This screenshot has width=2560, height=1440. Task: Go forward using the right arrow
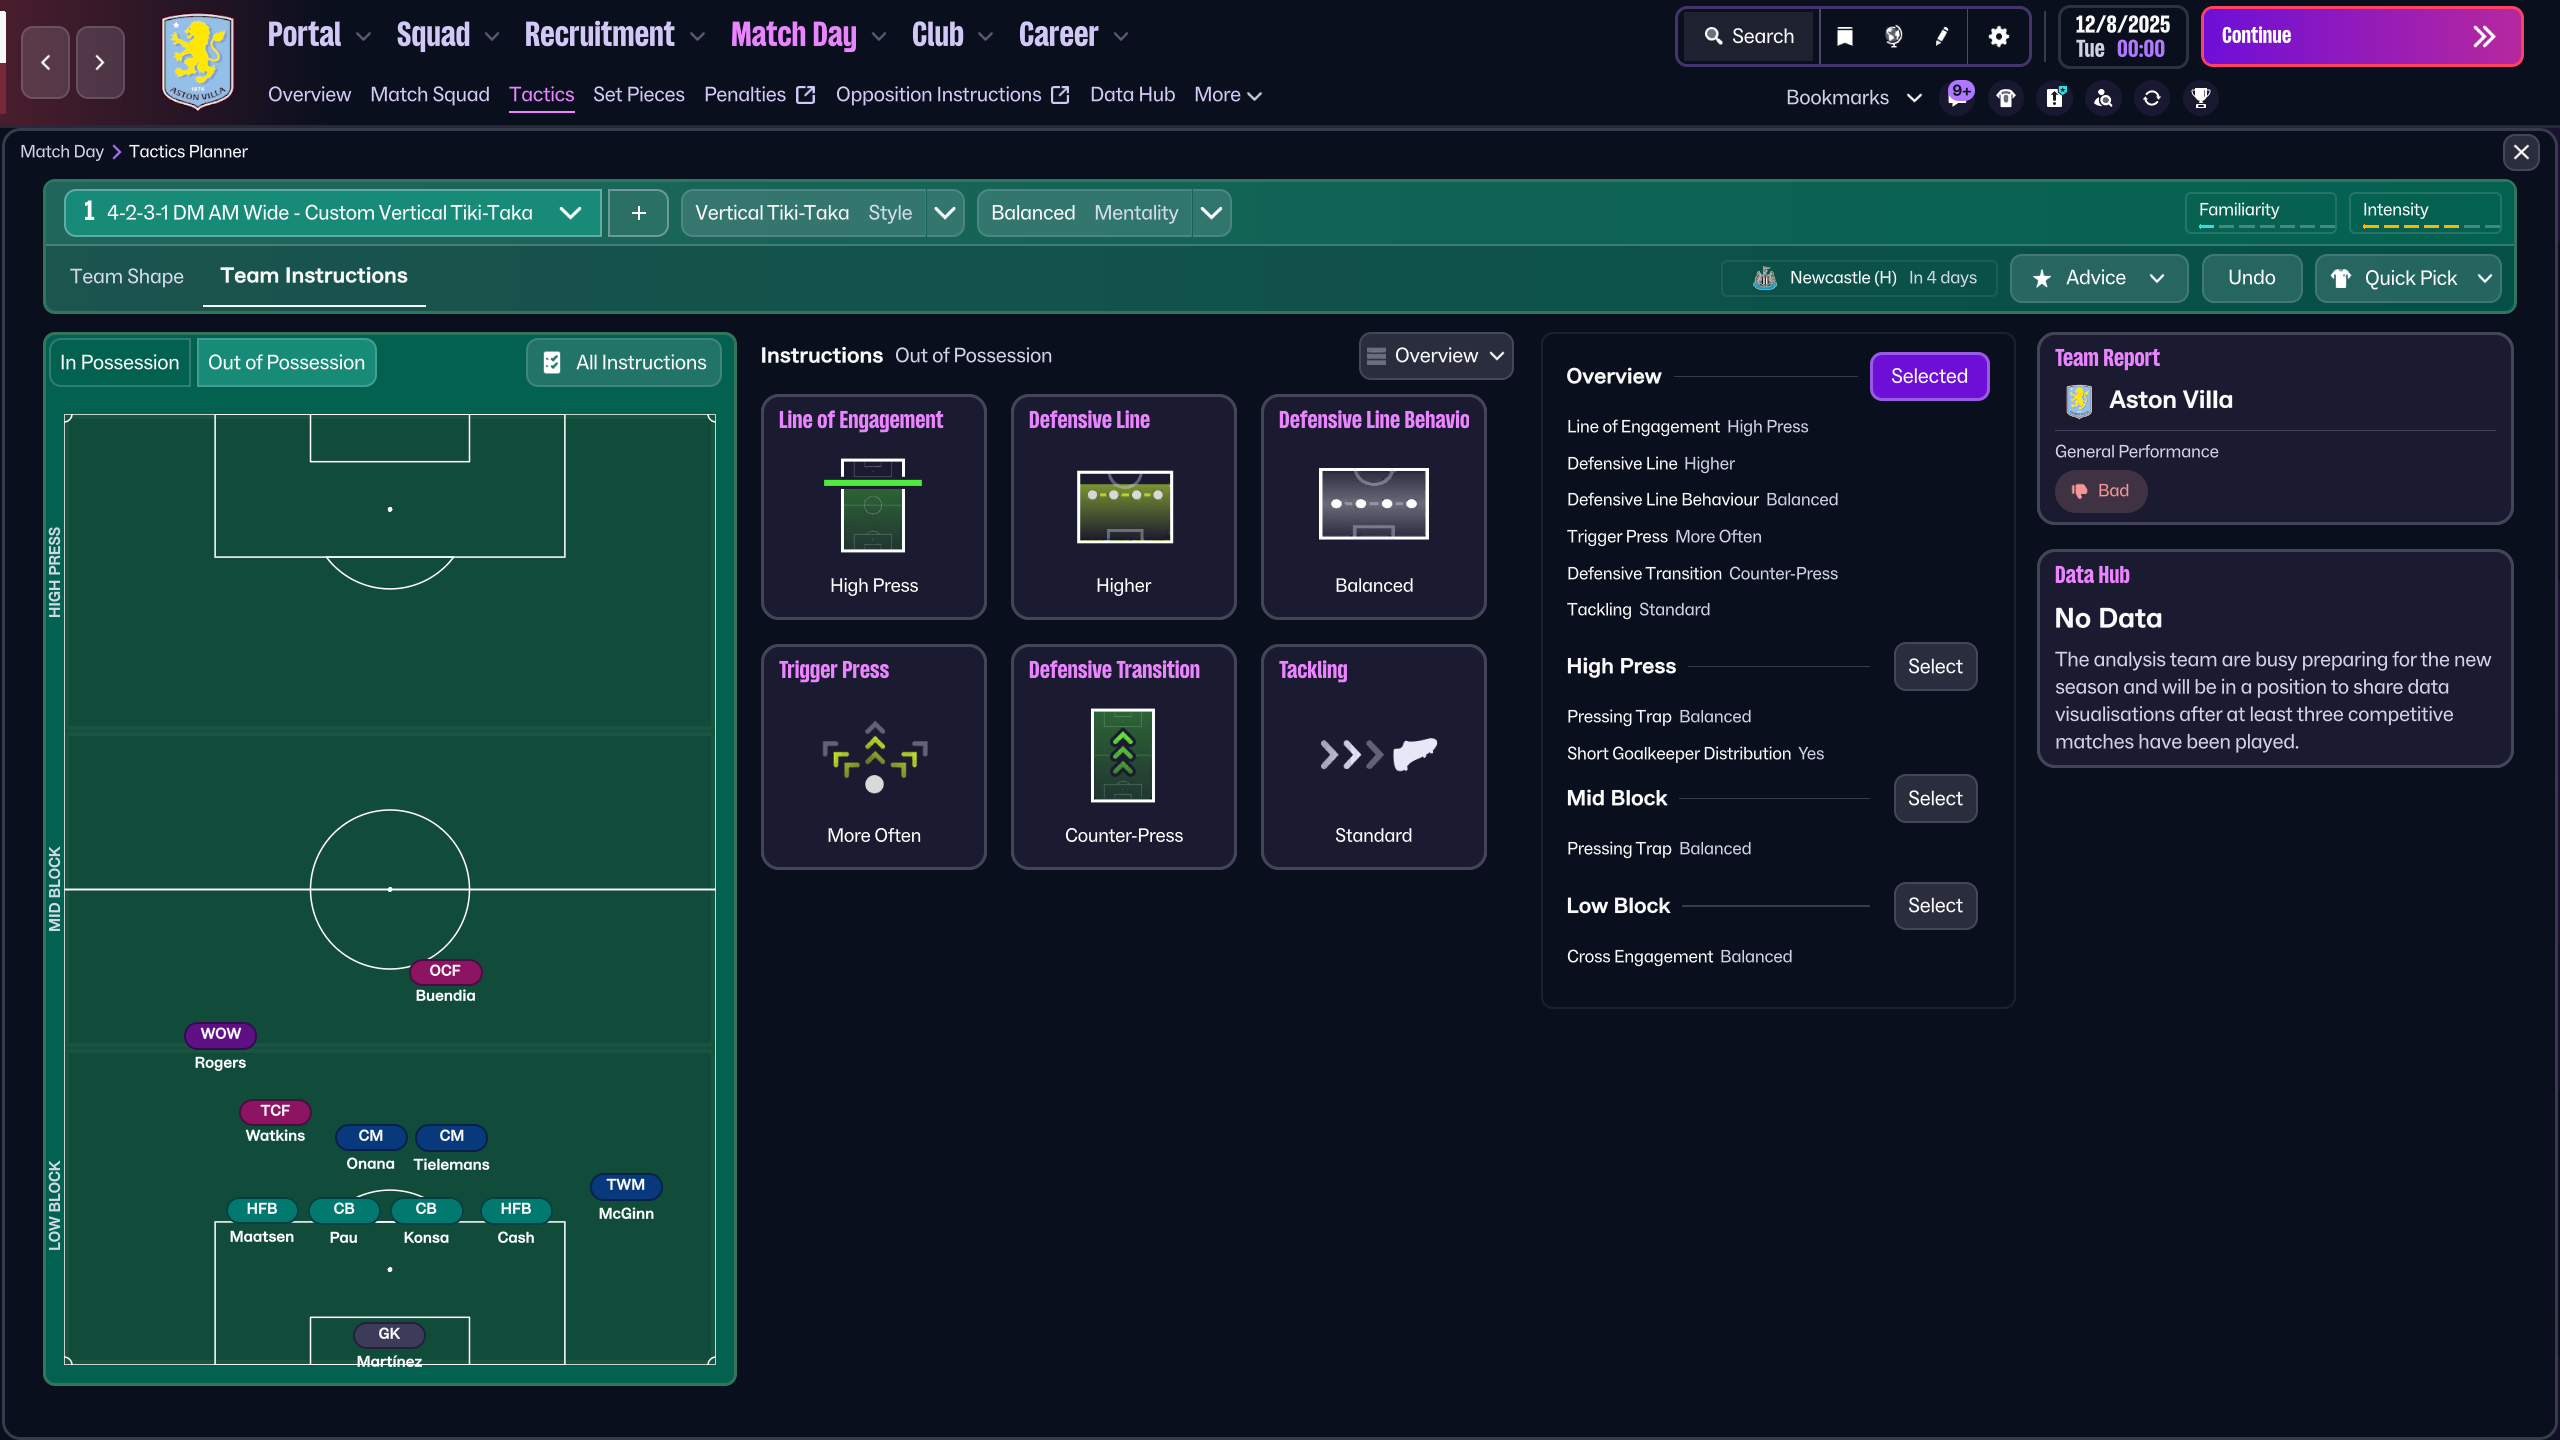coord(100,62)
